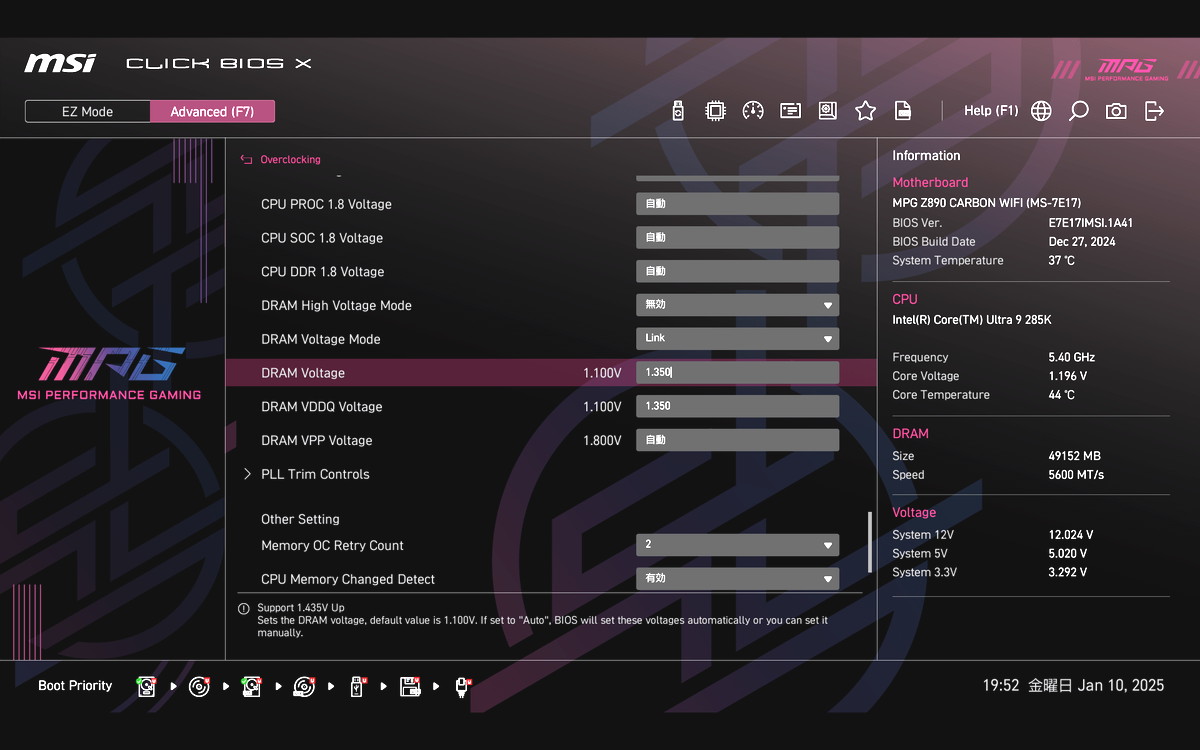Click the memory profile card icon

(790, 111)
